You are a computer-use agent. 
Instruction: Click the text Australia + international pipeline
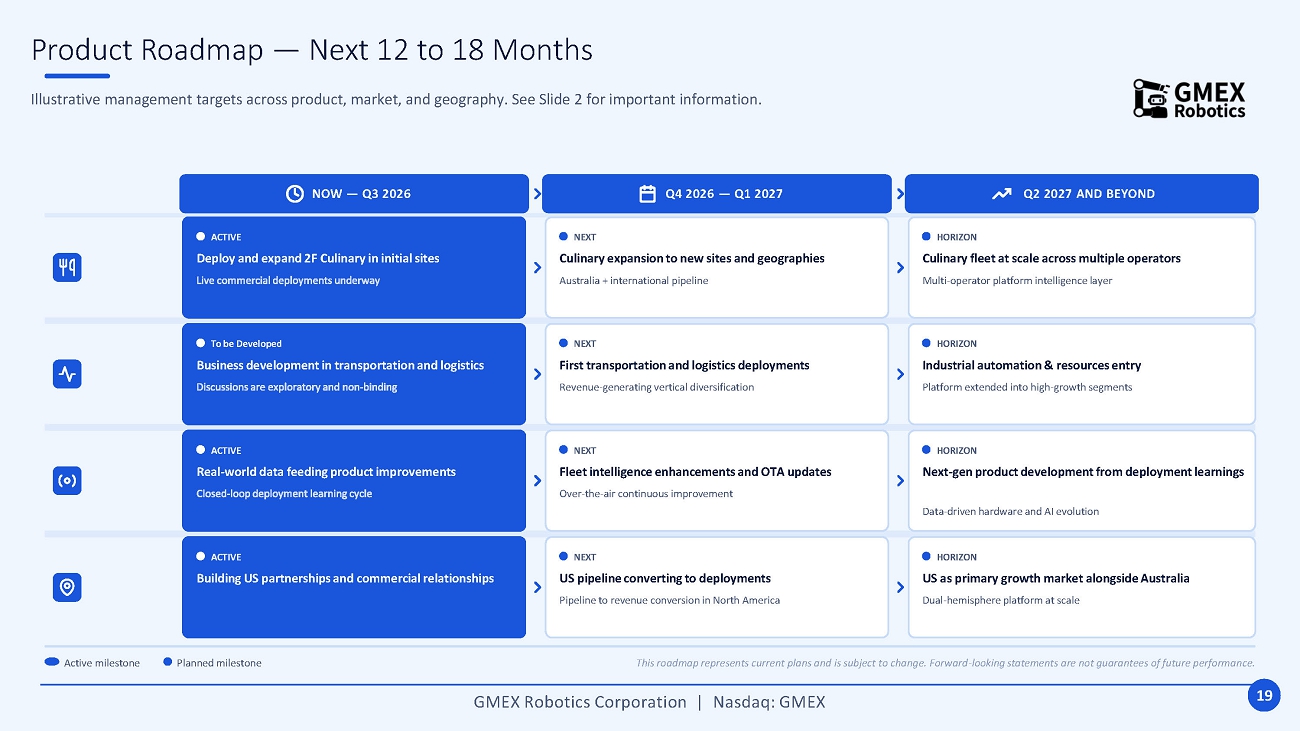pyautogui.click(x=634, y=281)
